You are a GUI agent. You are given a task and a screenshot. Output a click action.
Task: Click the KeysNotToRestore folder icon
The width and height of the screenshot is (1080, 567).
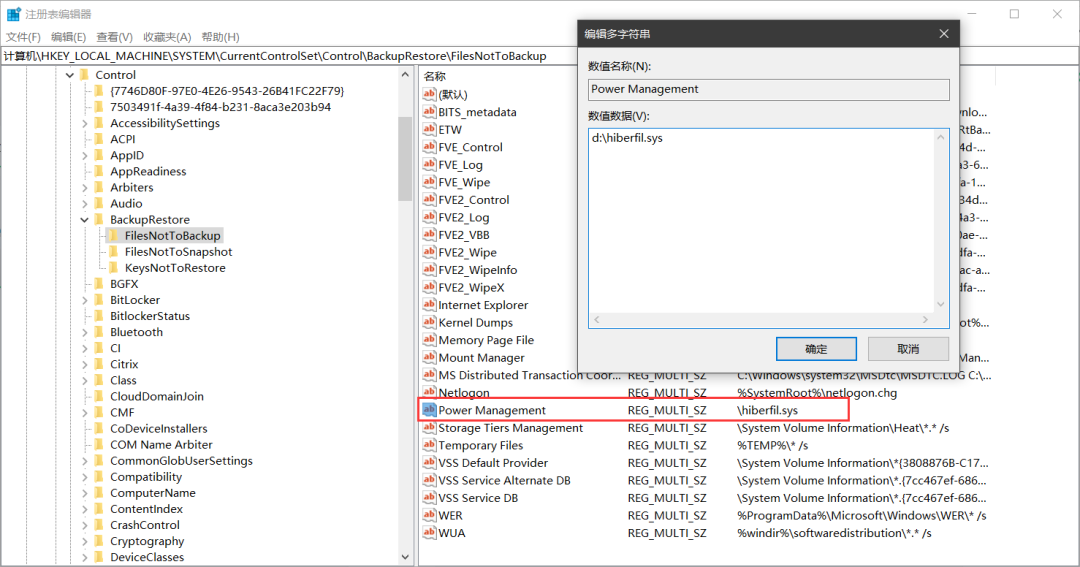(x=113, y=268)
